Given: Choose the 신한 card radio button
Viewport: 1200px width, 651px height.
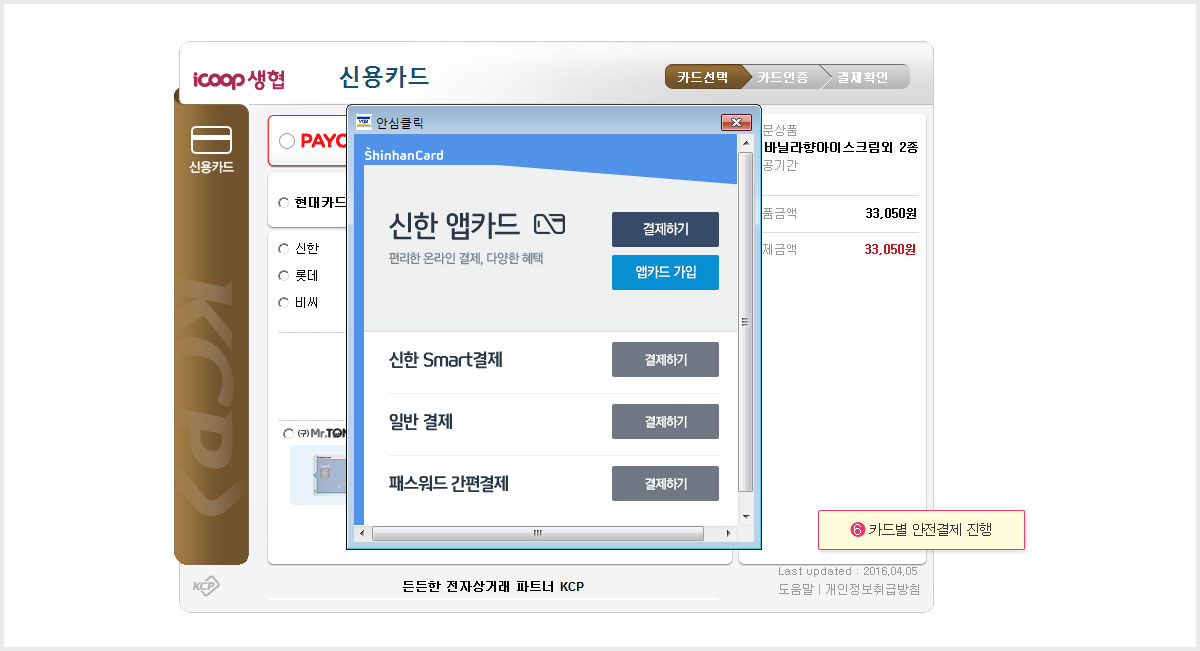Looking at the screenshot, I should (x=283, y=248).
